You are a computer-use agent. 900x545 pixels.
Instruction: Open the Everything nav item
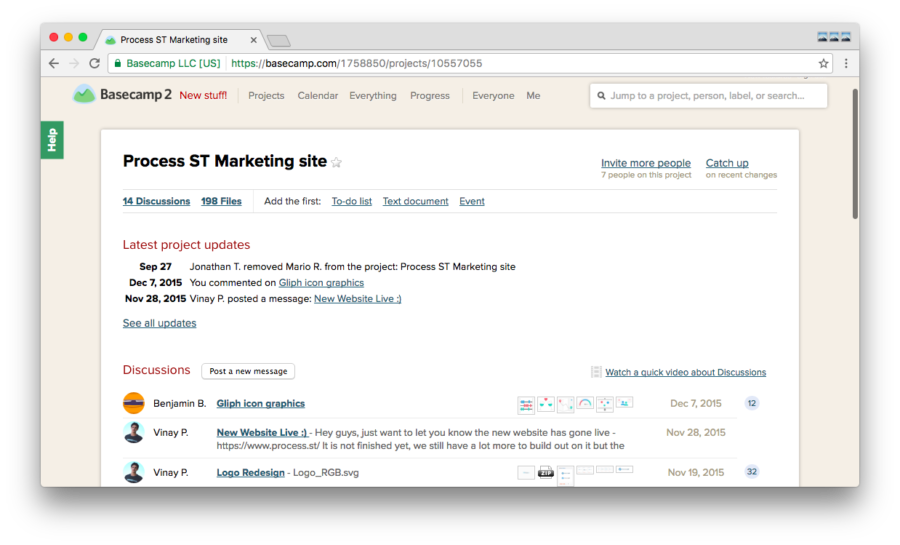click(373, 96)
